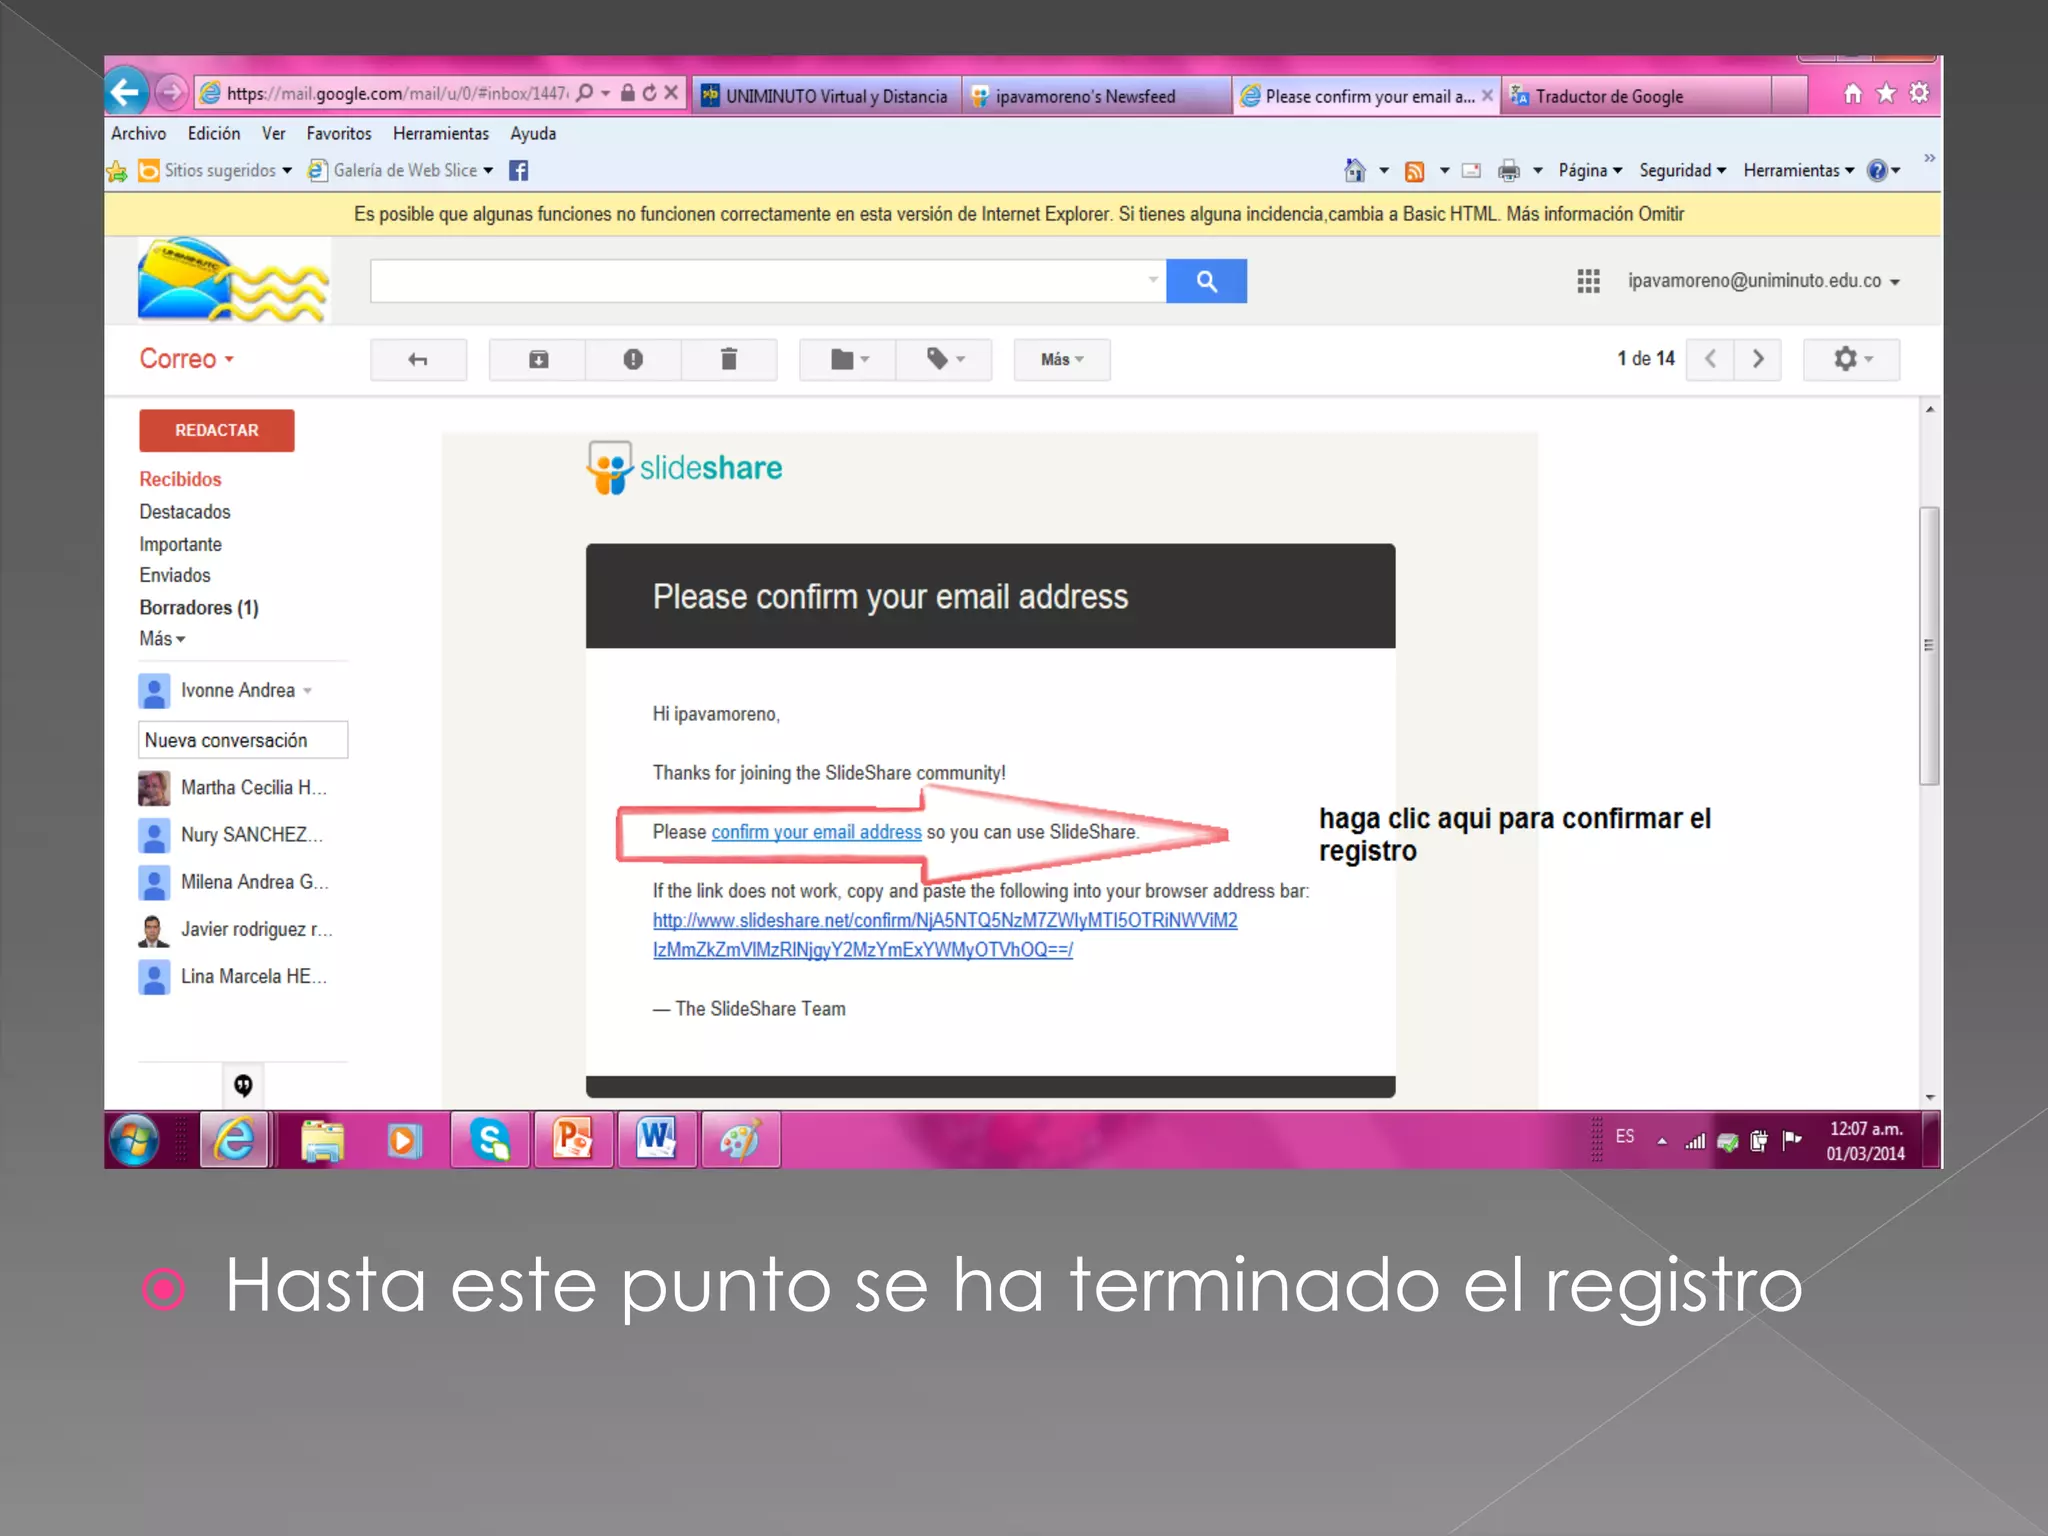Click the Windows Start orb

(x=133, y=1140)
